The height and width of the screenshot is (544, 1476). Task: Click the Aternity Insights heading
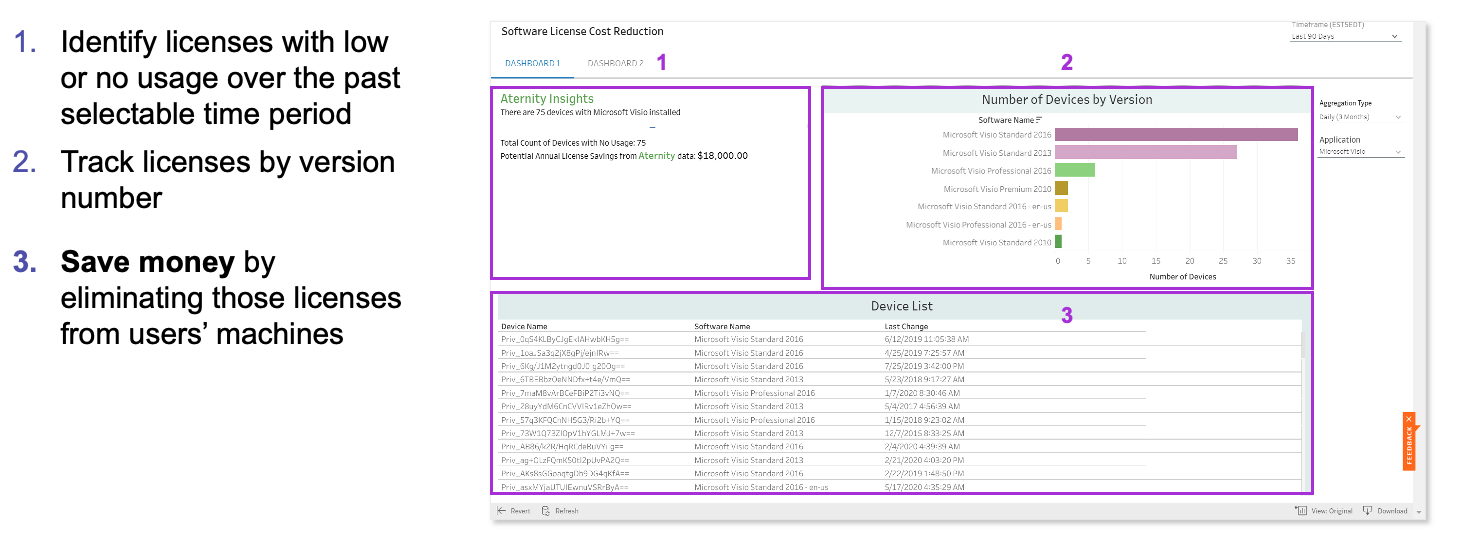point(547,99)
